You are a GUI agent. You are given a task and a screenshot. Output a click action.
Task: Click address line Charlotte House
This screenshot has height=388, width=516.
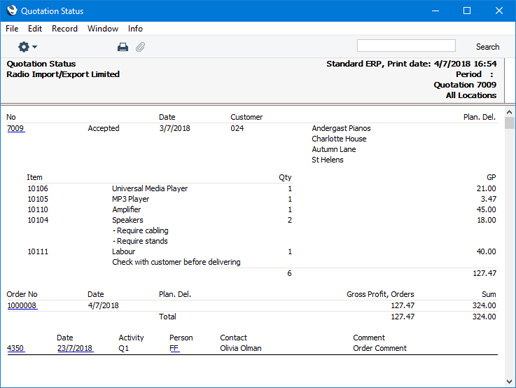[x=339, y=139]
